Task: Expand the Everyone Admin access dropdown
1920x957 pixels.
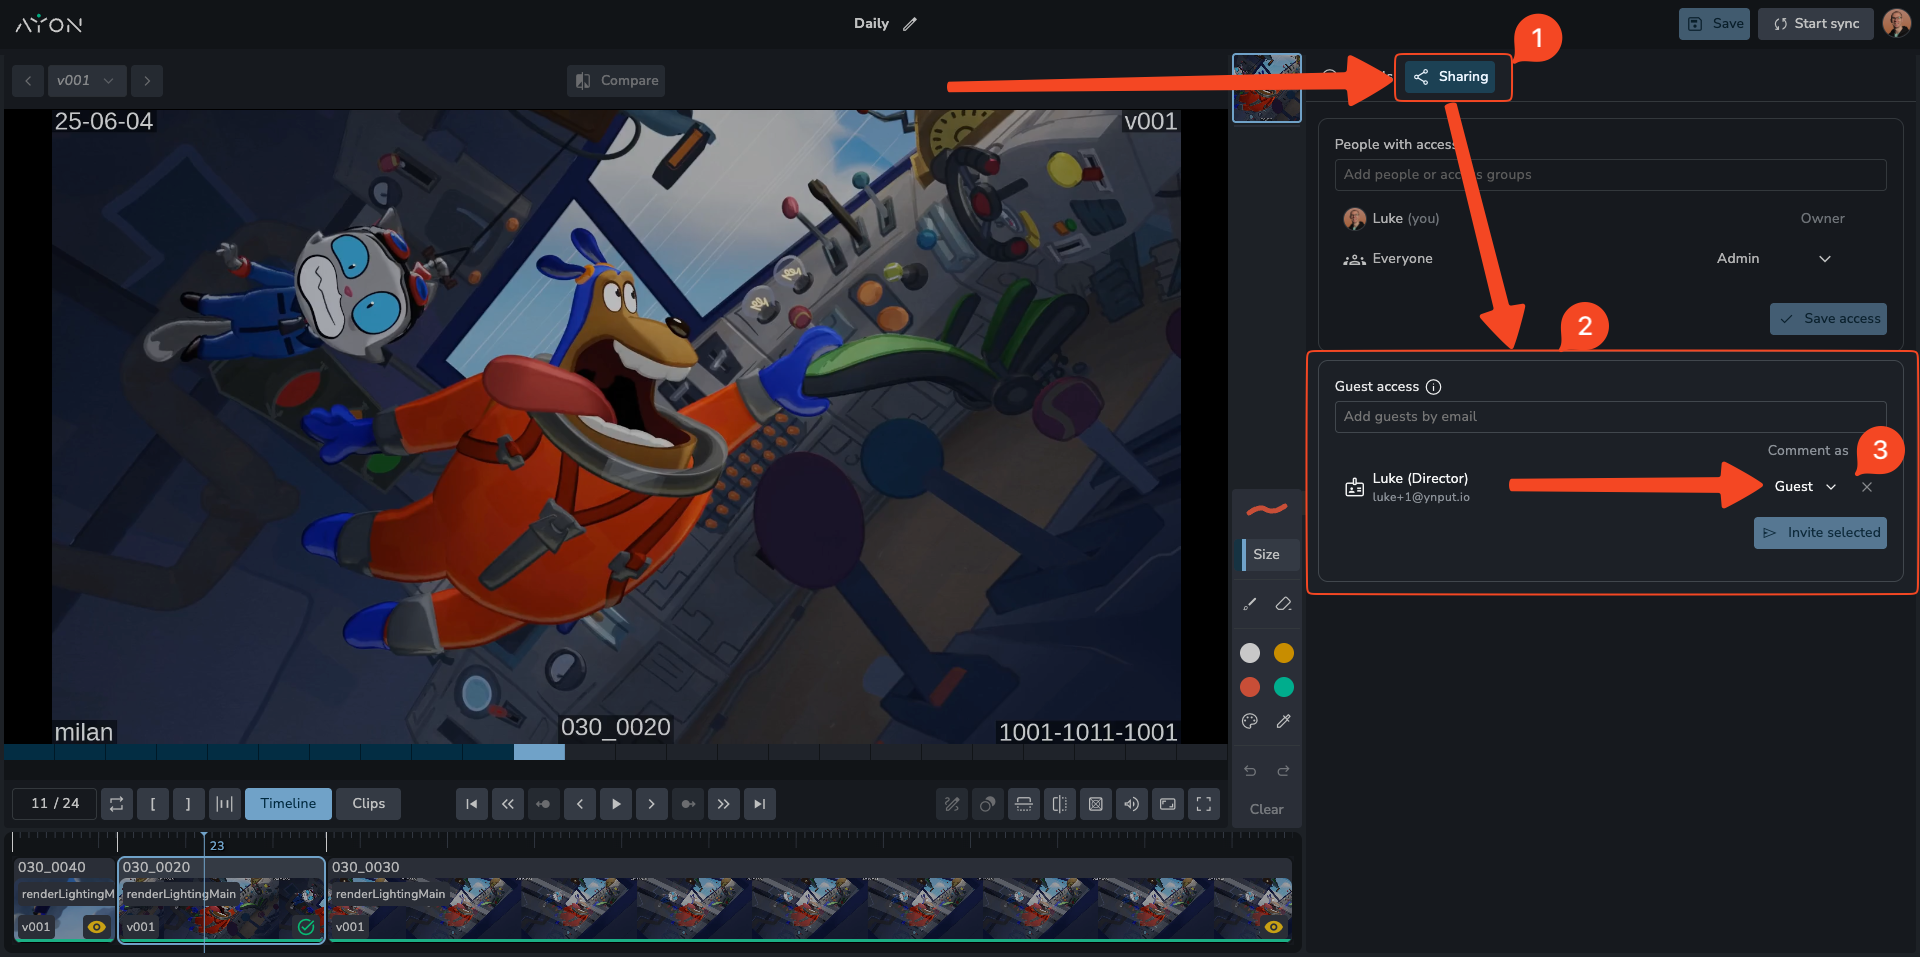Action: tap(1774, 259)
